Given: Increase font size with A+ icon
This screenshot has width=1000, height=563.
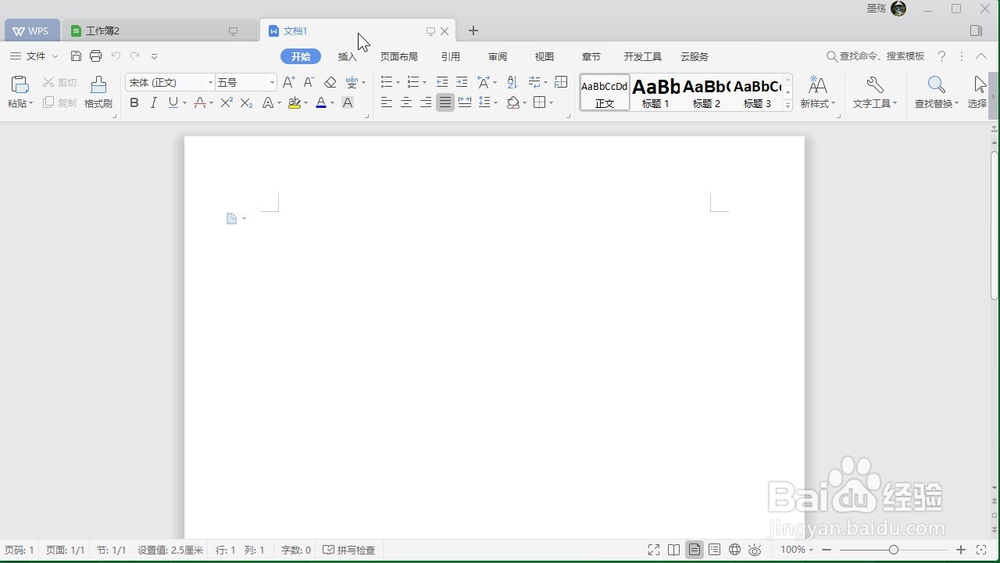Looking at the screenshot, I should pos(289,82).
